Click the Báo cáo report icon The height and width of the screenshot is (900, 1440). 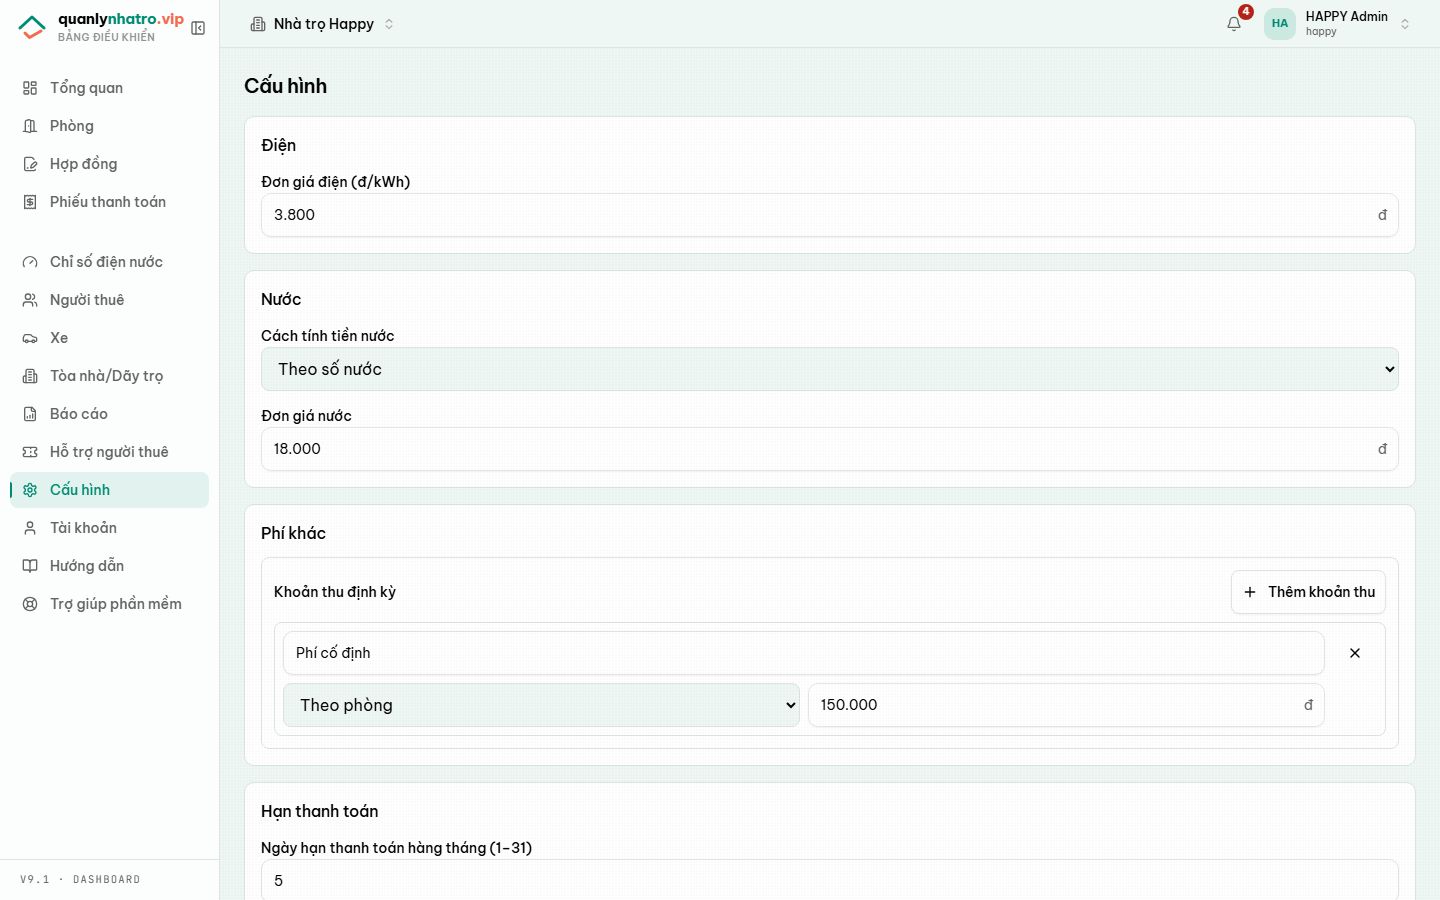tap(30, 414)
